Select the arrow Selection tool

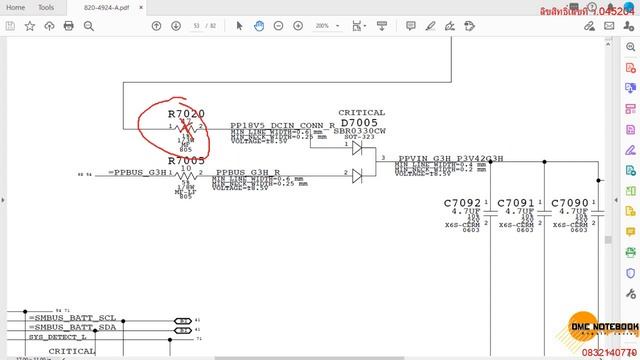click(x=240, y=26)
